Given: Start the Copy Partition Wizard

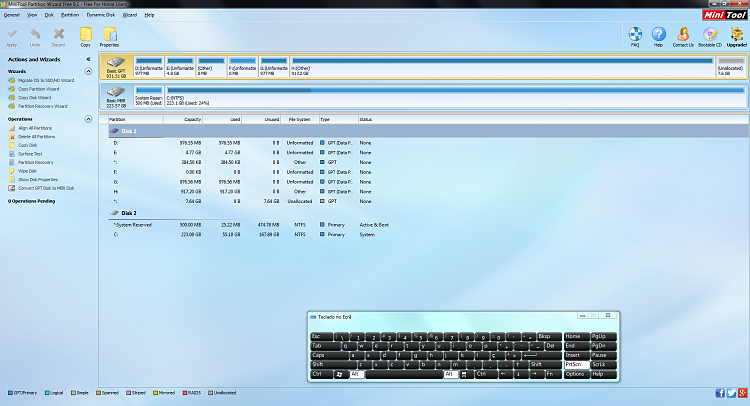Looking at the screenshot, I should (38, 89).
